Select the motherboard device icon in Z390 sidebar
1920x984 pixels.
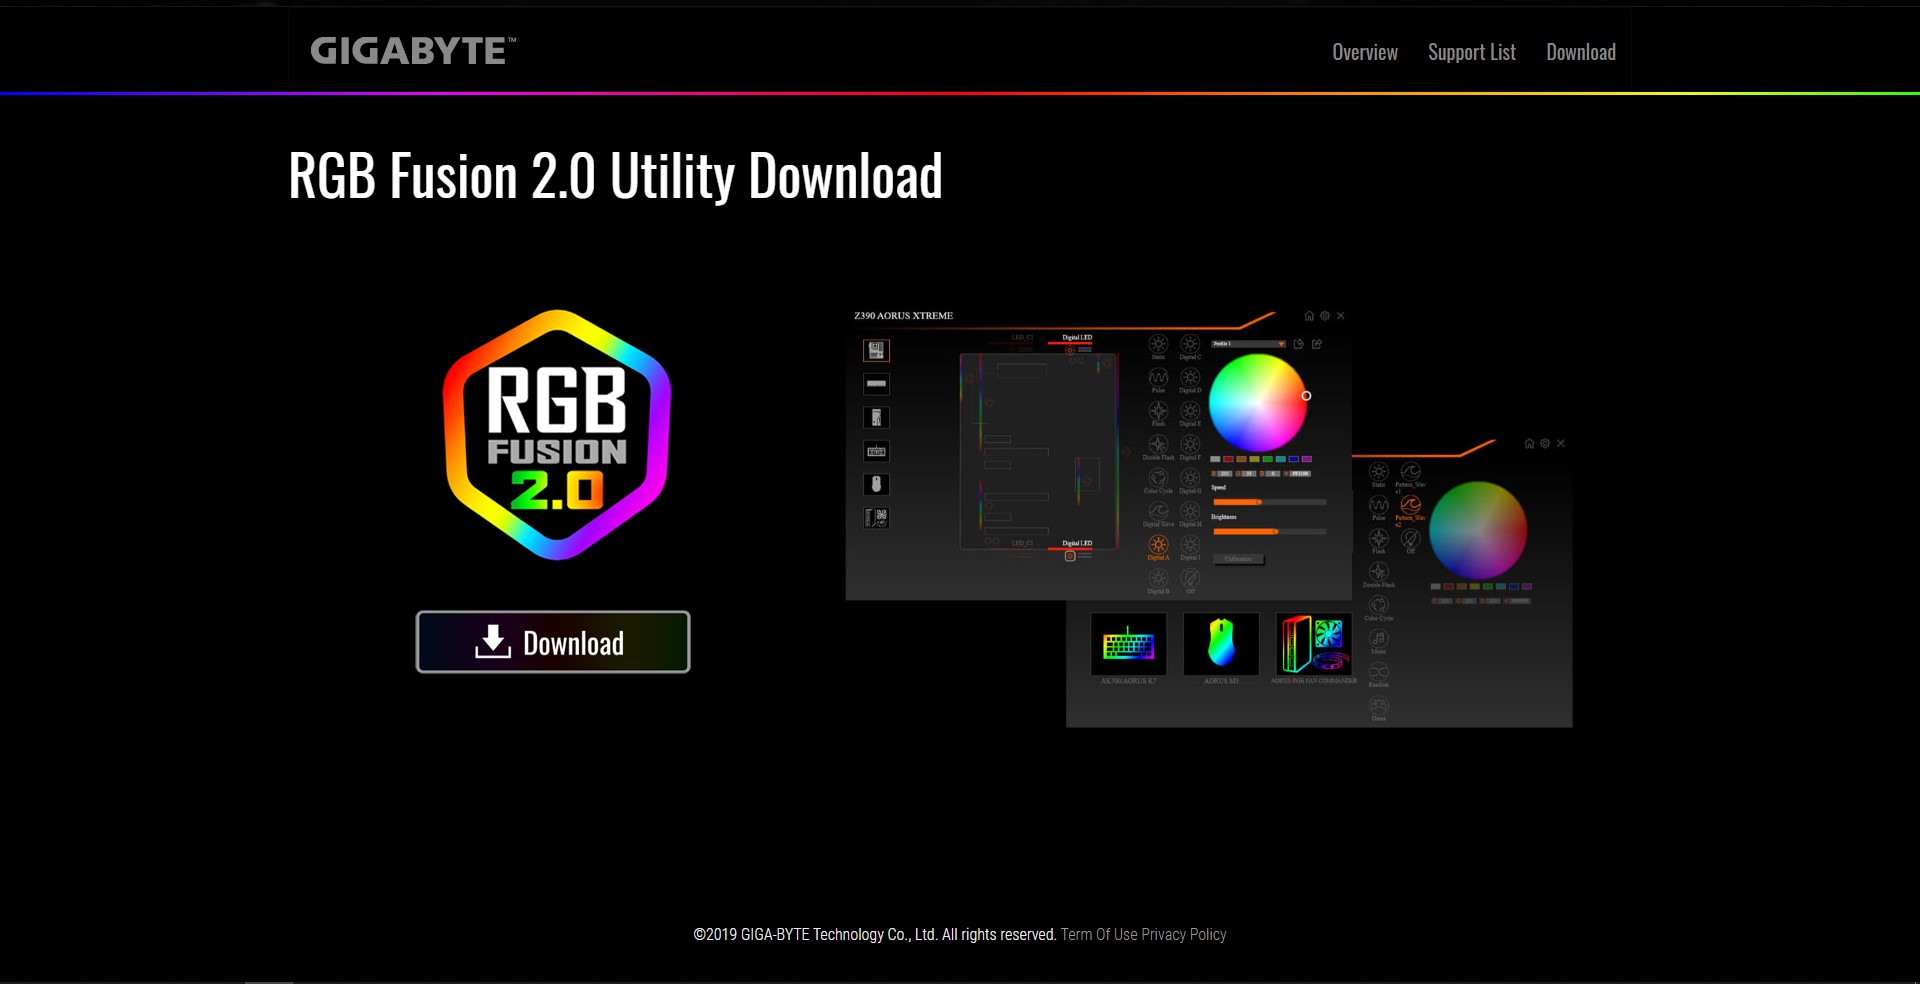(876, 350)
